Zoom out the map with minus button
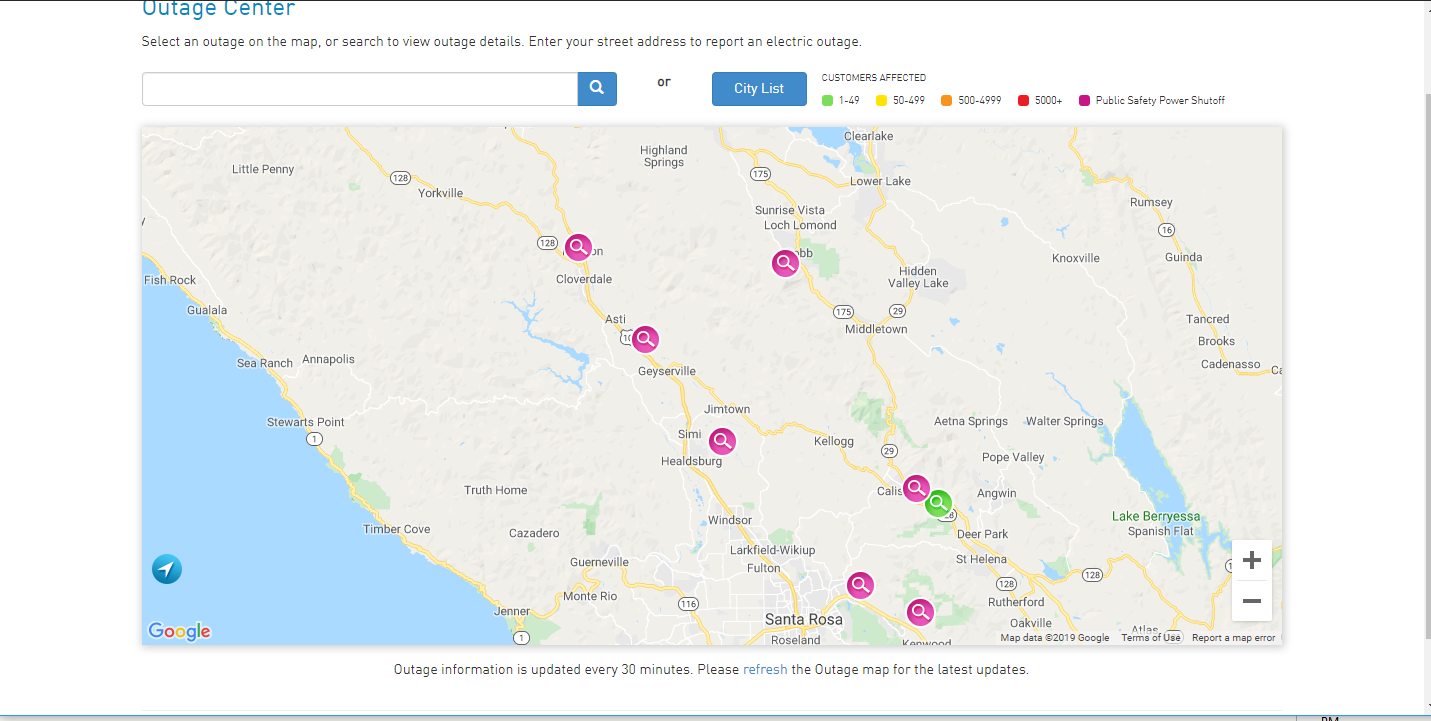The height and width of the screenshot is (721, 1431). tap(1251, 601)
